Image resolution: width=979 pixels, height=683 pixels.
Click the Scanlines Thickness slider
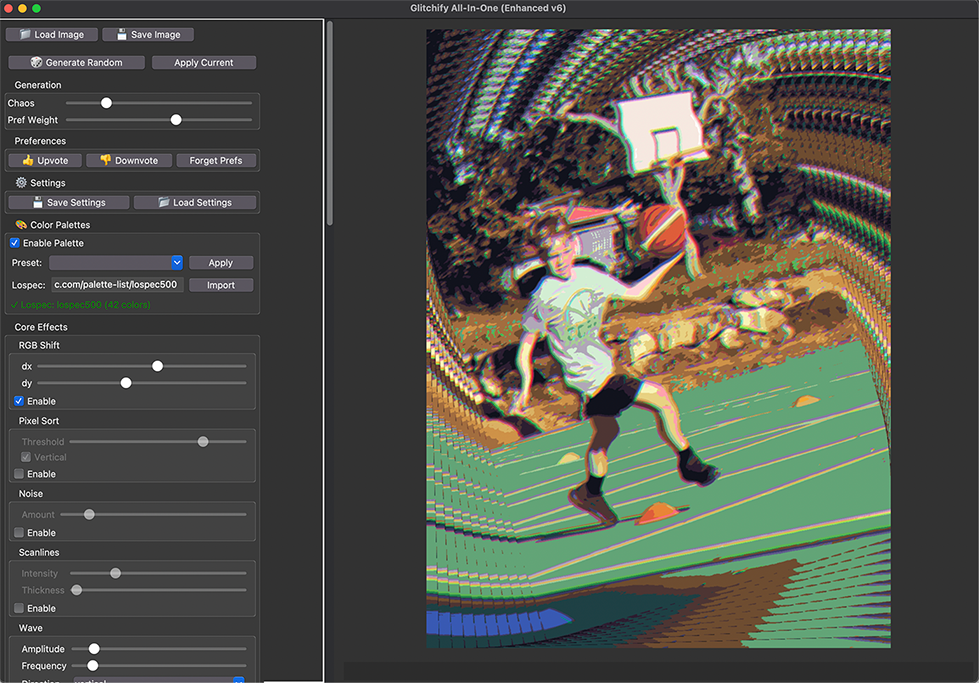tap(77, 590)
